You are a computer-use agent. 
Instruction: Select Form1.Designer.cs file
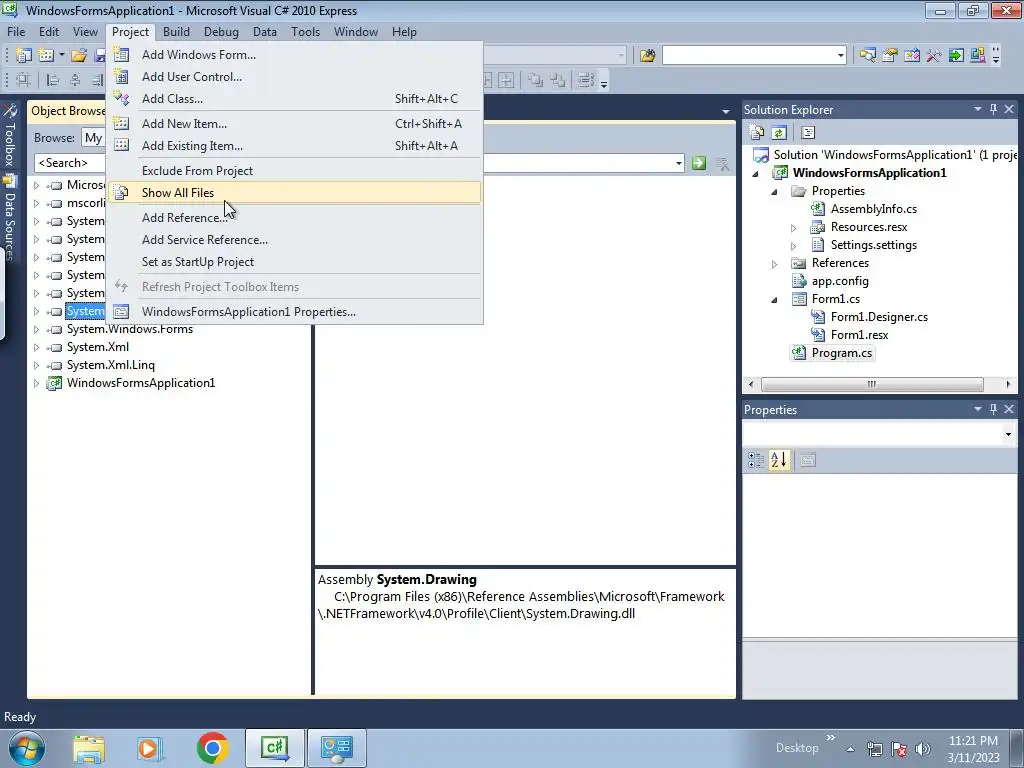(x=879, y=317)
